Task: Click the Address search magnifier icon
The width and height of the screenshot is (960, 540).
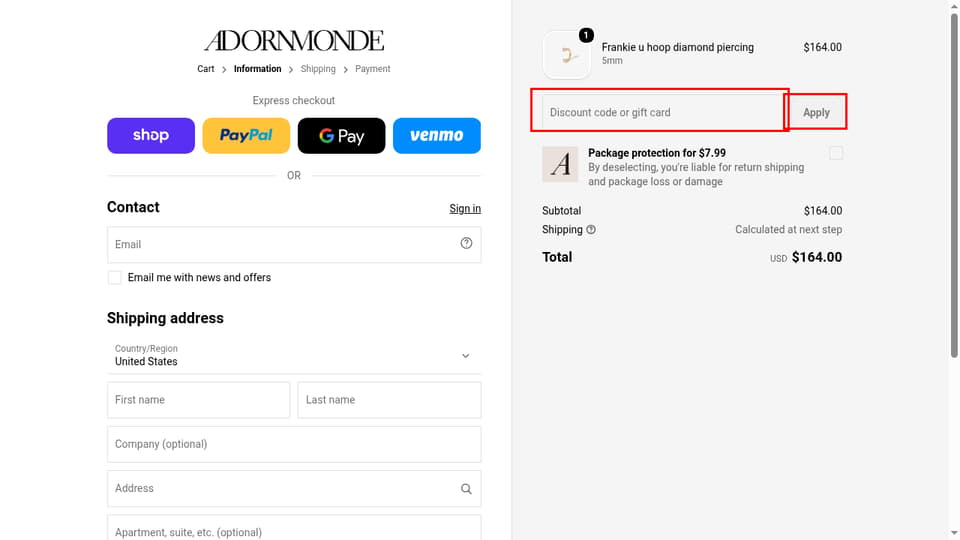Action: (466, 489)
